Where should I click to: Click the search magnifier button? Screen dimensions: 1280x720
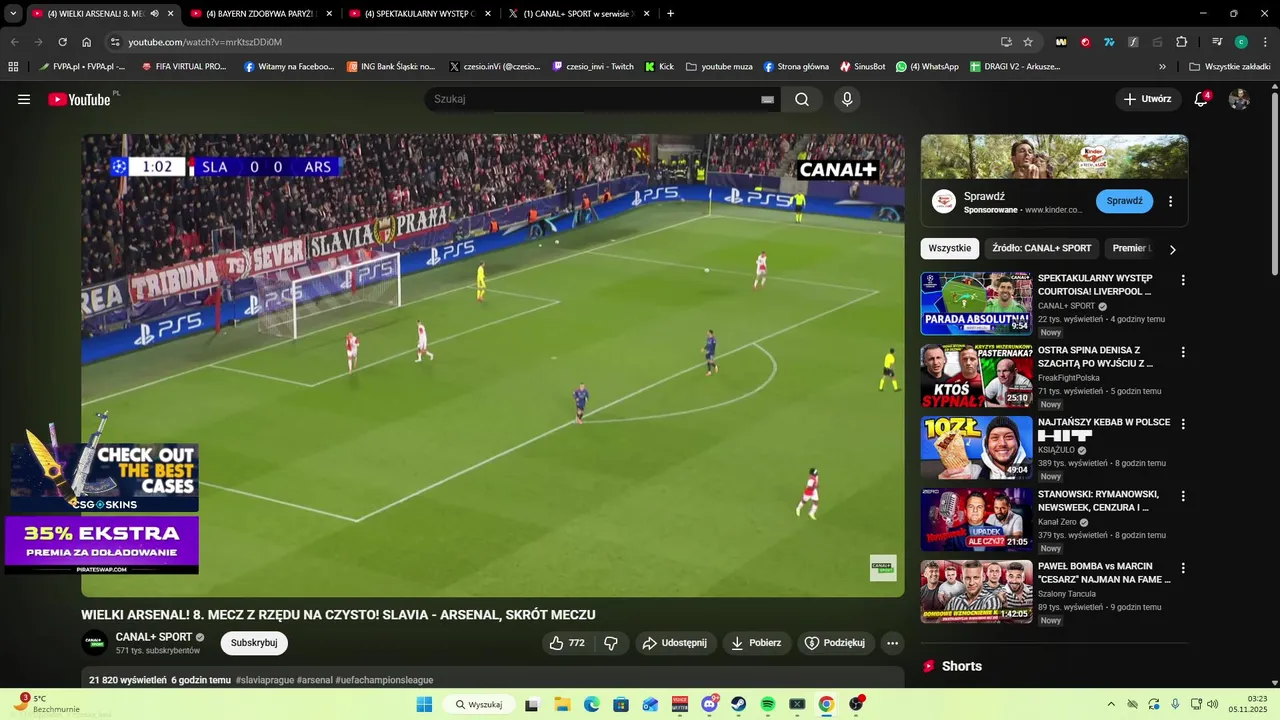[802, 99]
